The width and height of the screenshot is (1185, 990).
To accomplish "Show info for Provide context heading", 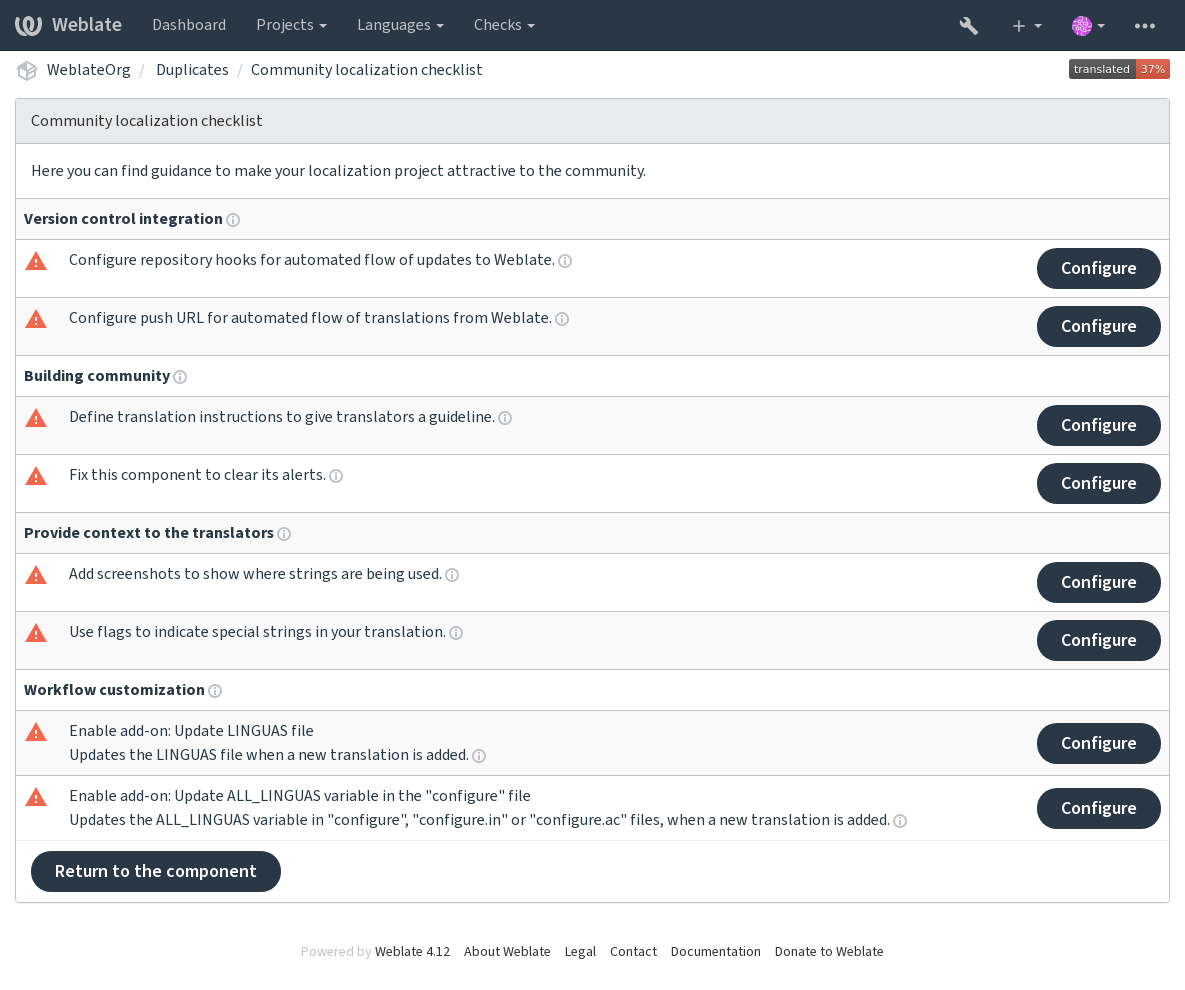I will click(283, 534).
